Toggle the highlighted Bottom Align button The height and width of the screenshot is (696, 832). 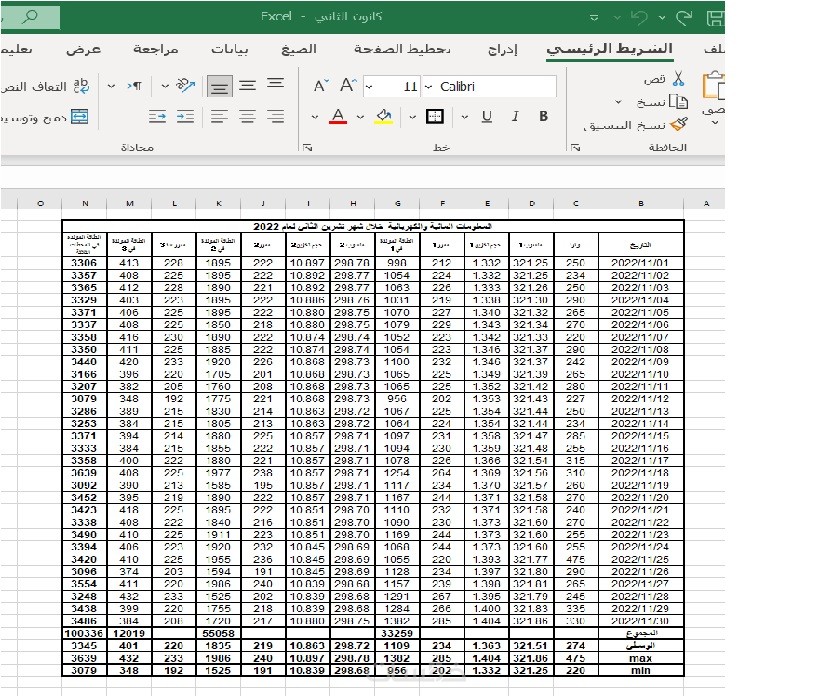pos(219,85)
